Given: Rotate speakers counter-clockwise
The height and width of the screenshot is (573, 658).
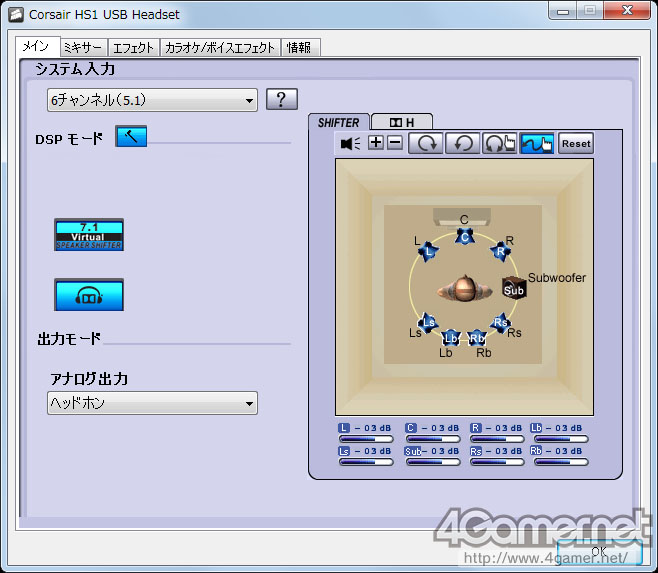Looking at the screenshot, I should click(x=462, y=143).
